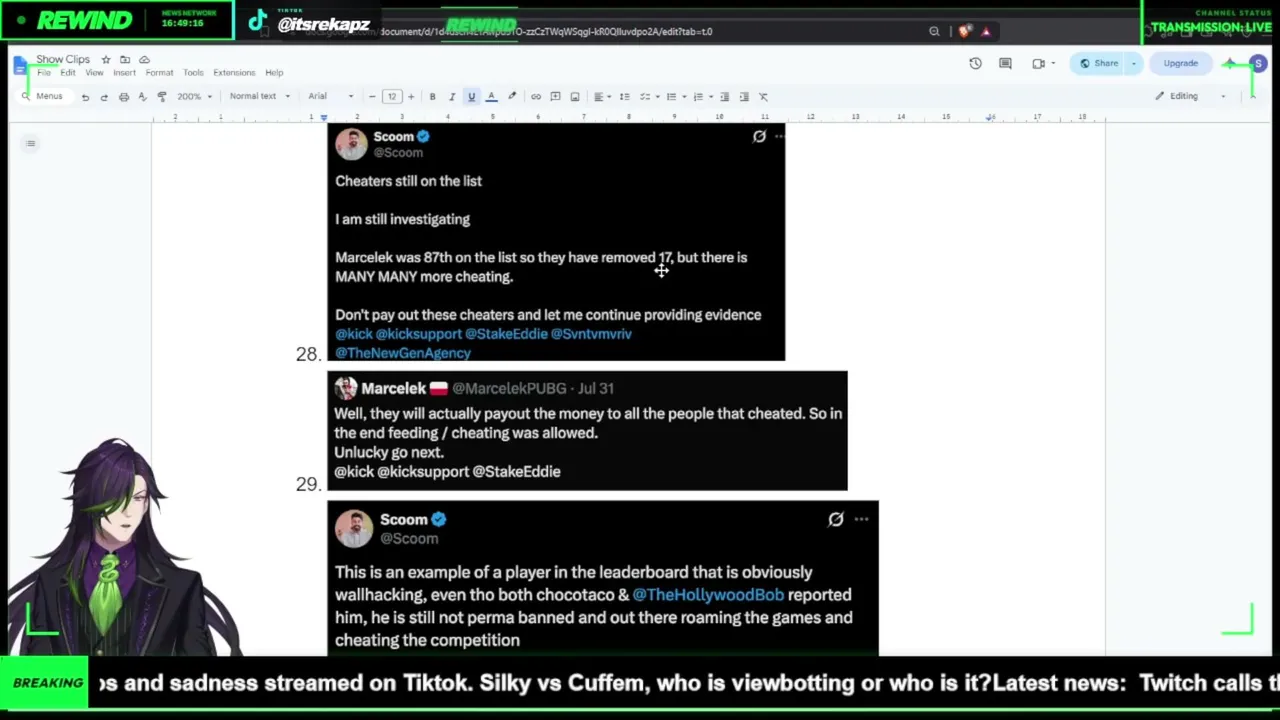
Task: Open the text color picker
Action: click(x=491, y=97)
